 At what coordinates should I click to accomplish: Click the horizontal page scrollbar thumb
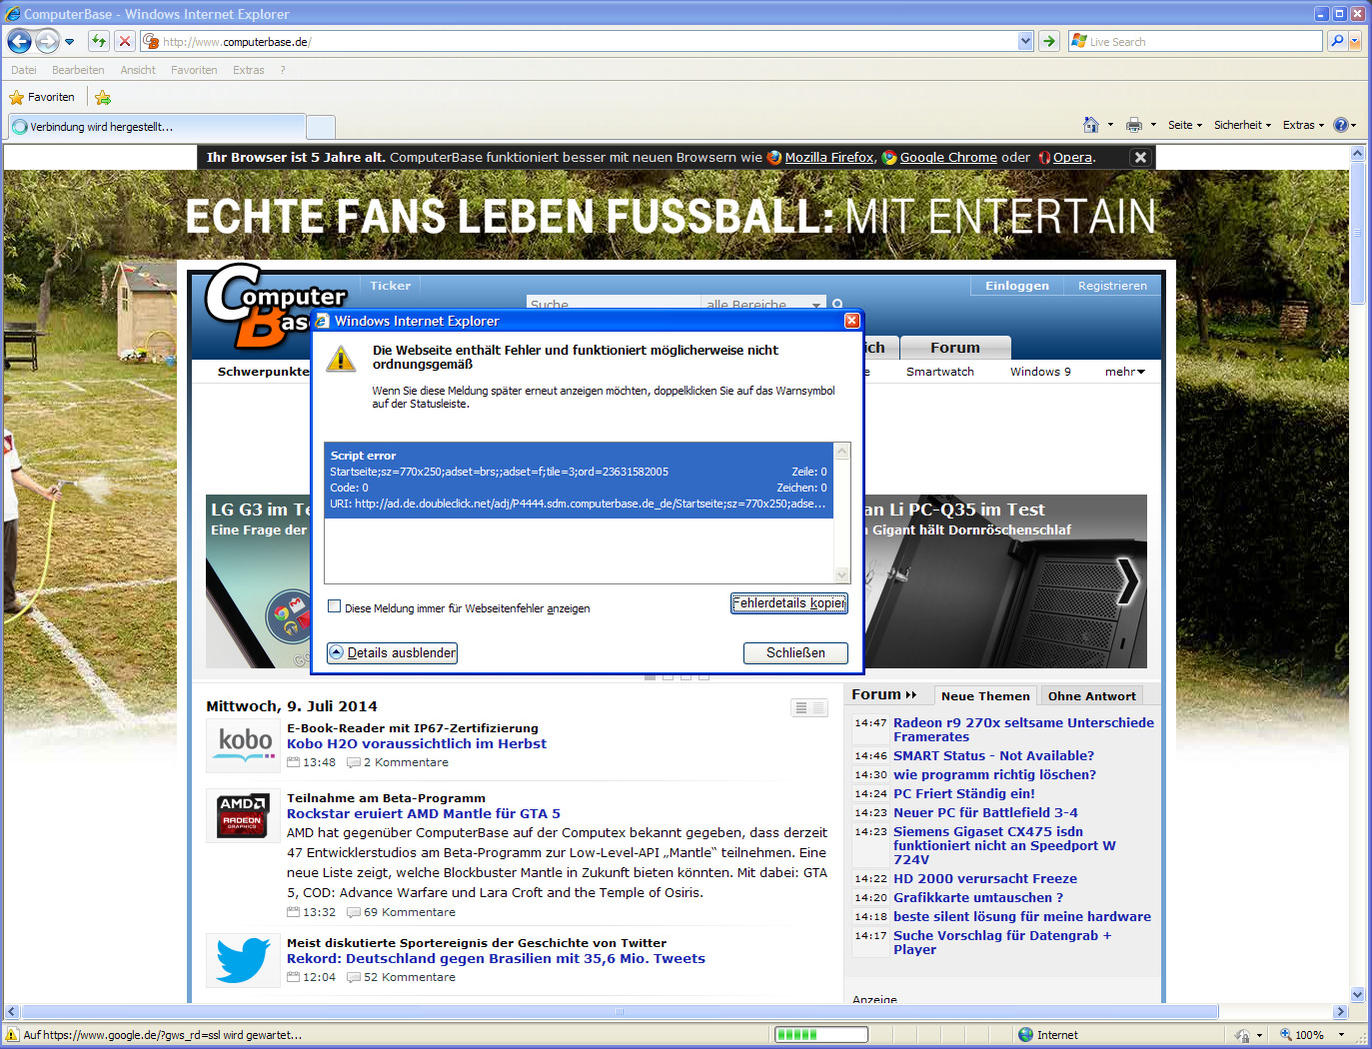point(620,1012)
